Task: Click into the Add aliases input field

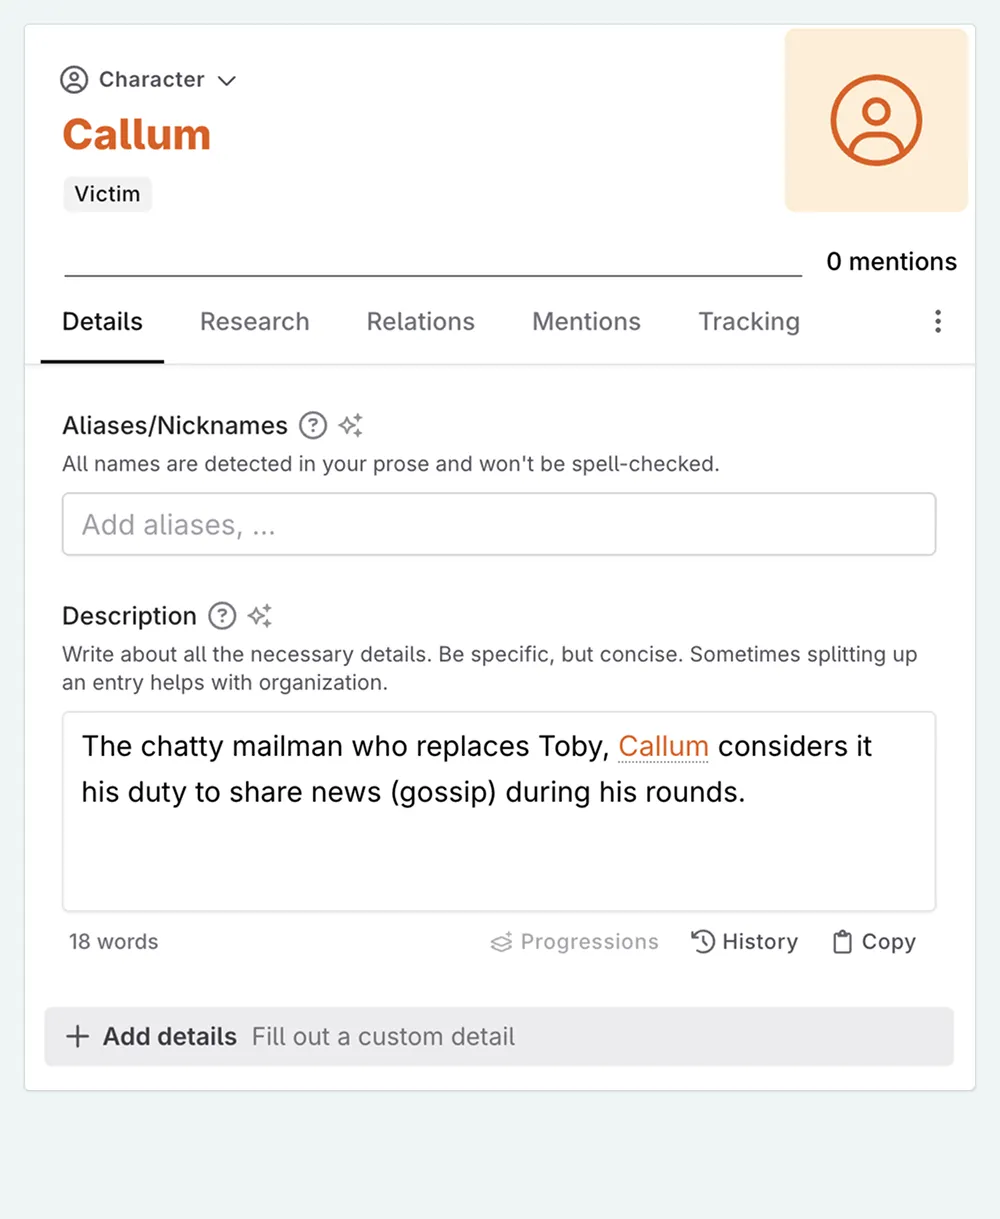Action: 498,524
